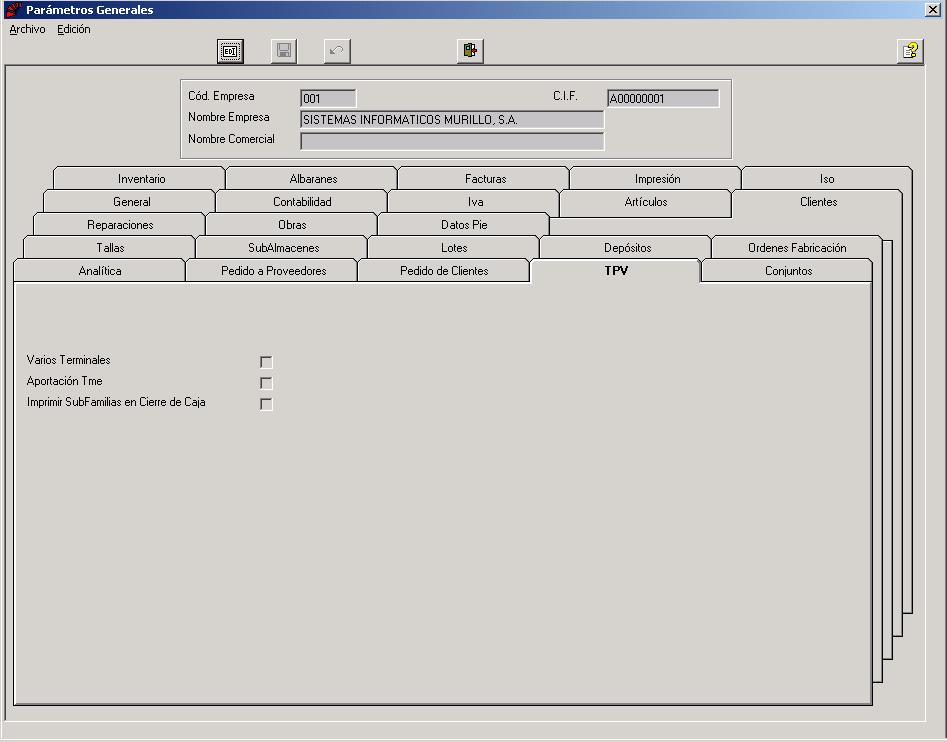Open the Edición menu
Screen dimensions: 947x742
click(x=74, y=29)
